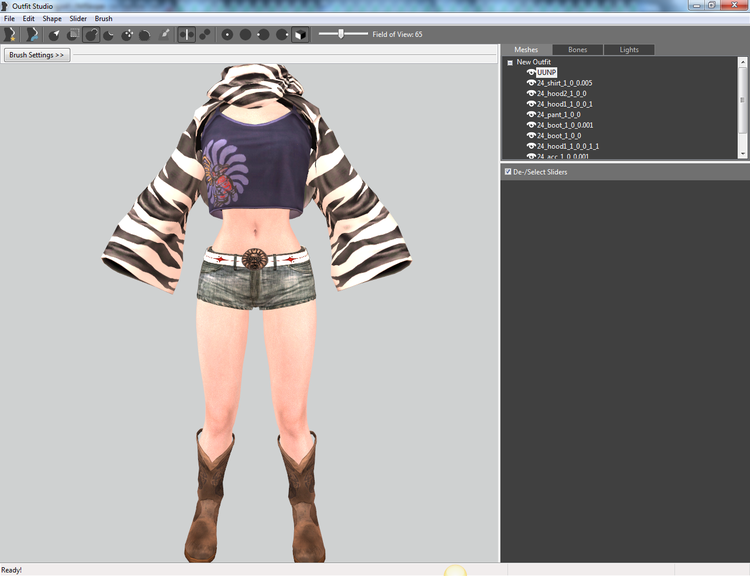The height and width of the screenshot is (576, 750).
Task: Hide the 24_shirt_1_0_0.005 mesh
Action: click(x=531, y=83)
